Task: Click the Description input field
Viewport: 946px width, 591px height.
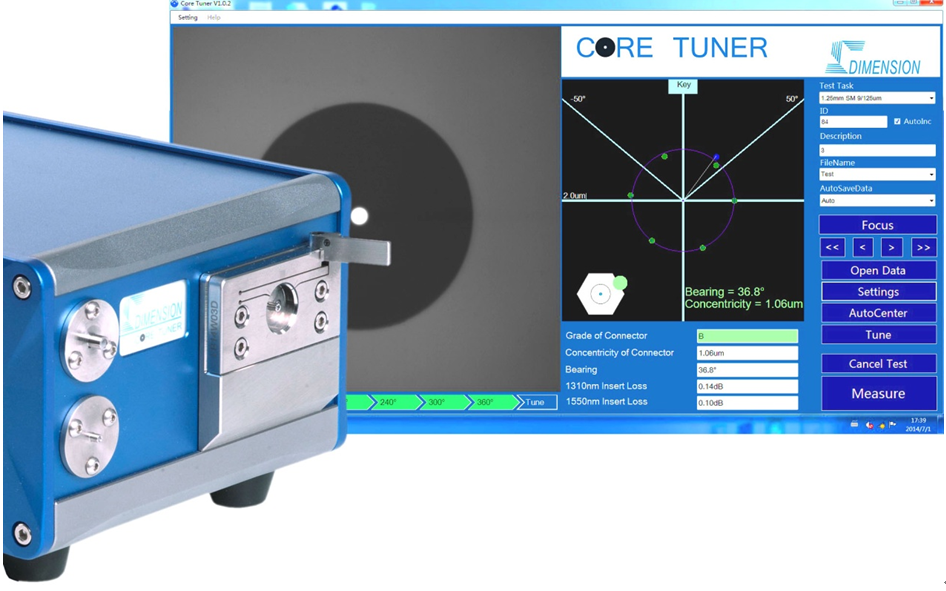Action: click(x=877, y=150)
